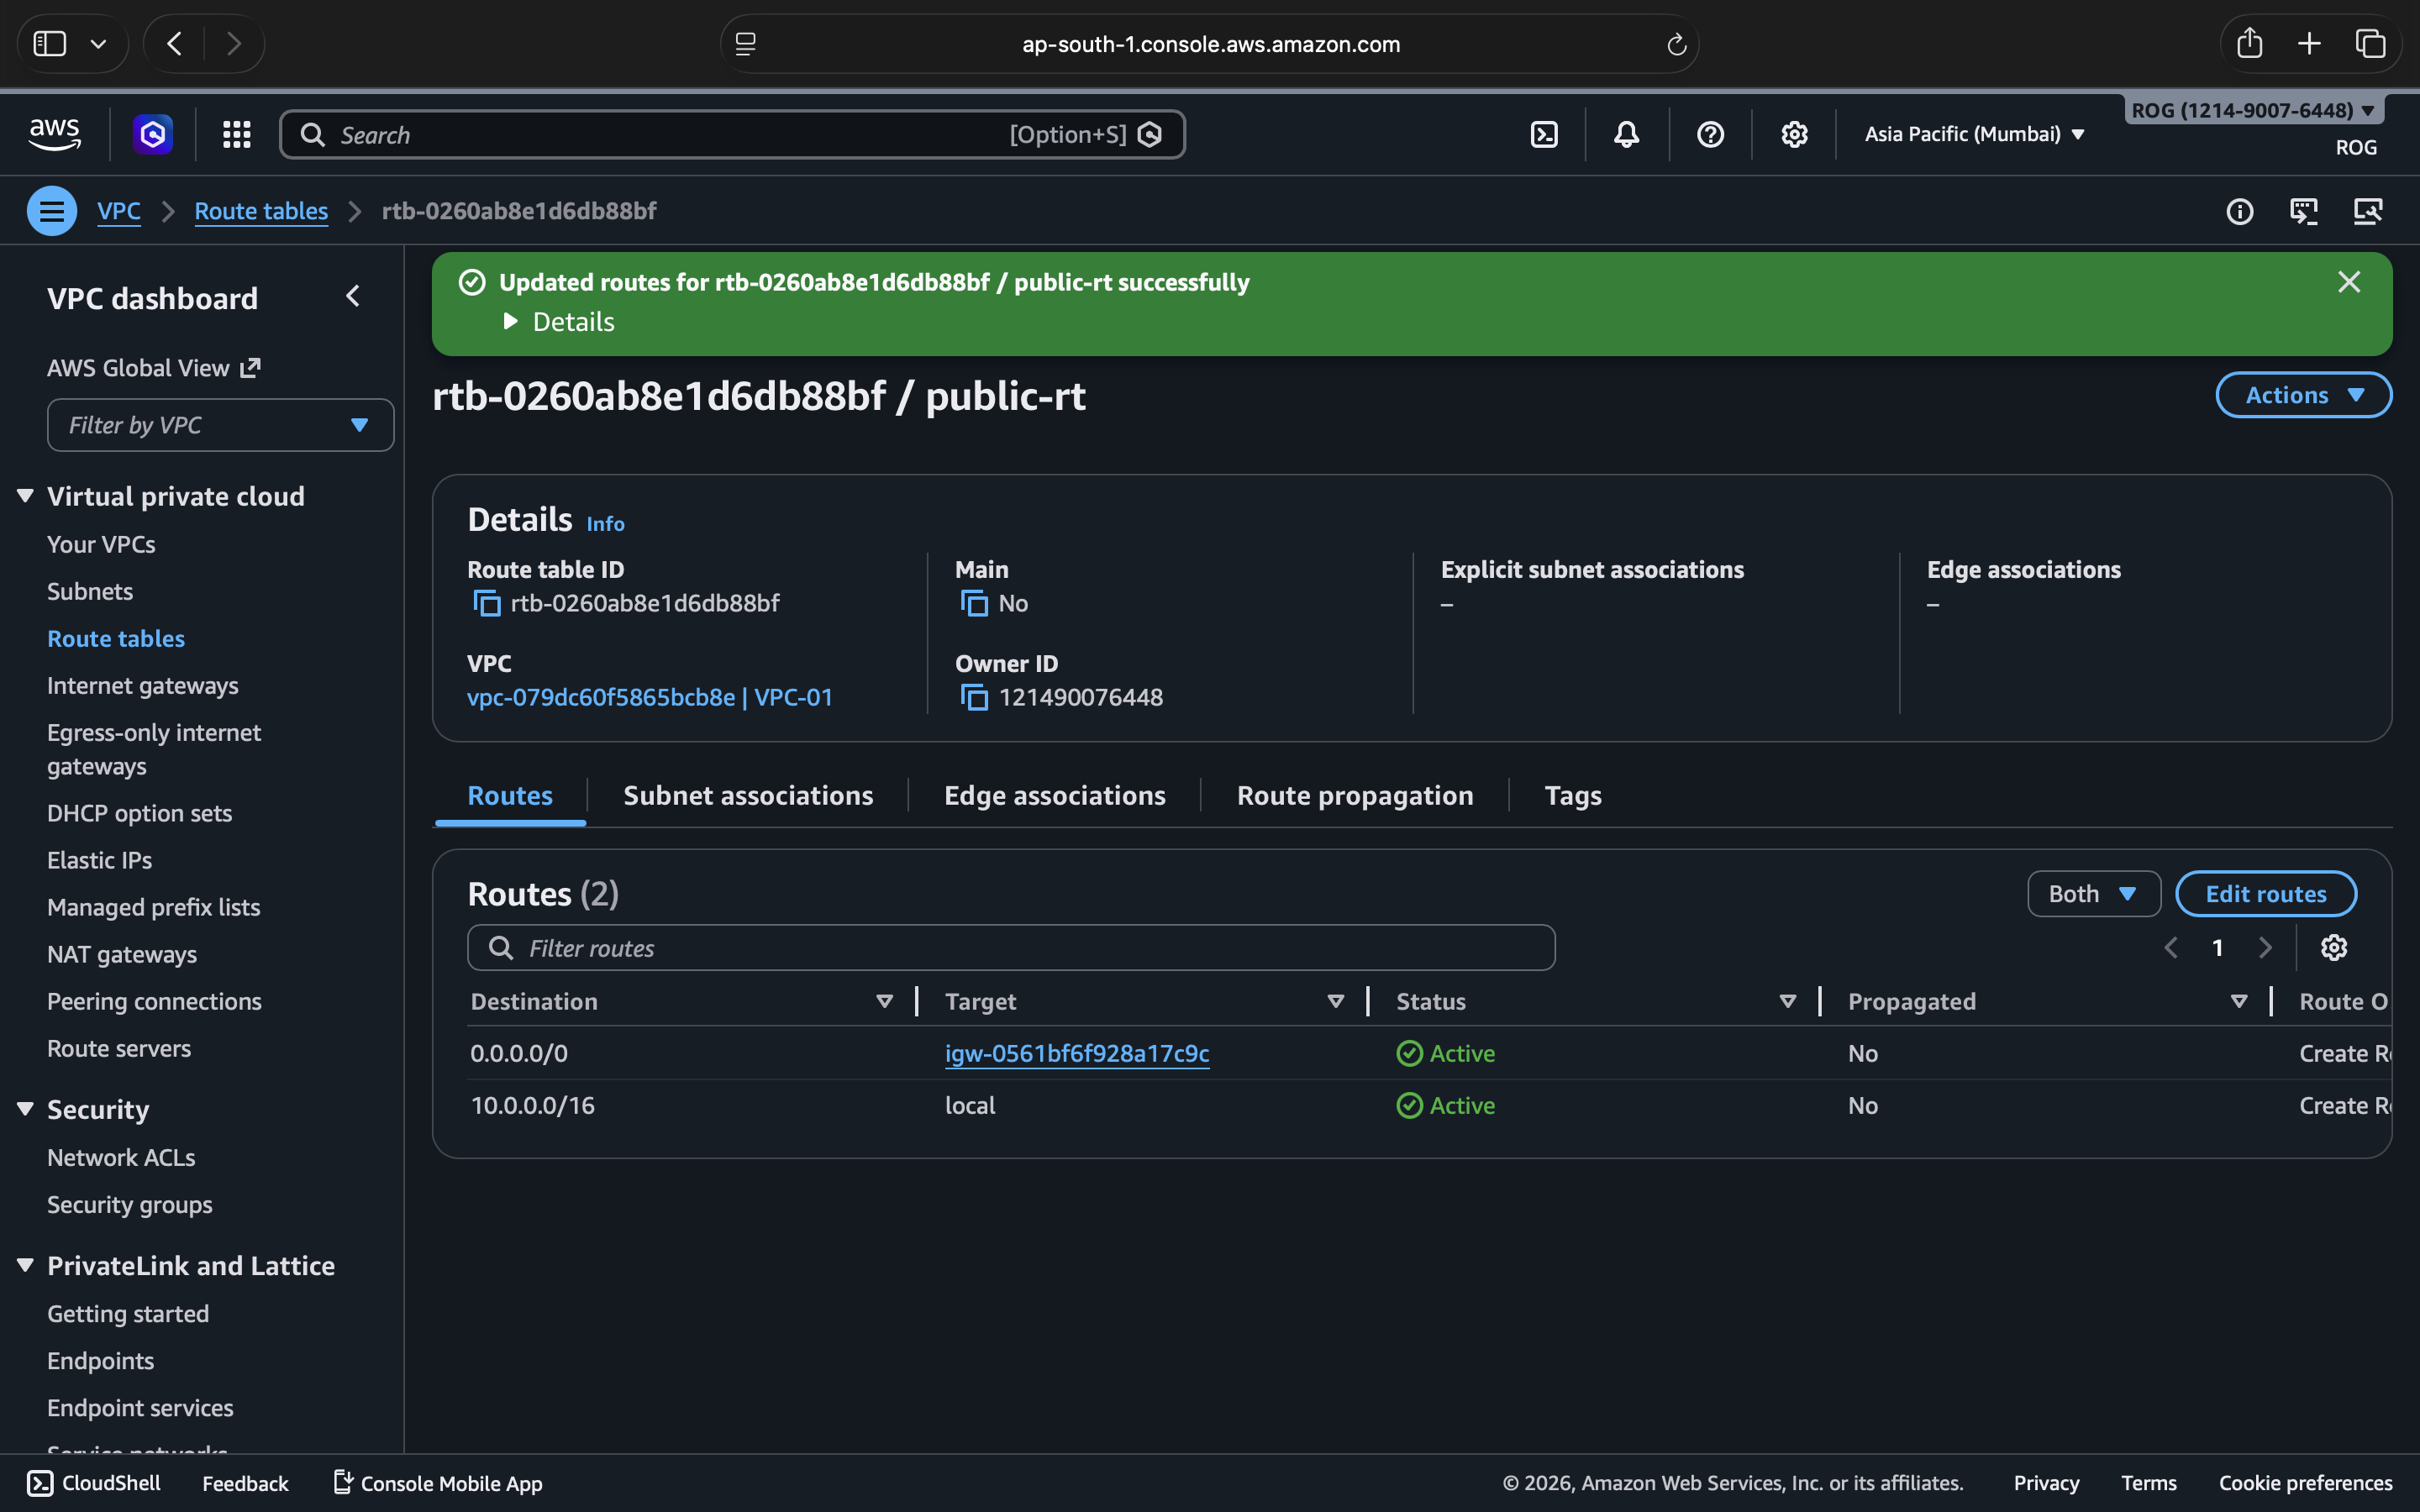Click the Edit routes button
This screenshot has height=1512, width=2420.
click(x=2265, y=894)
